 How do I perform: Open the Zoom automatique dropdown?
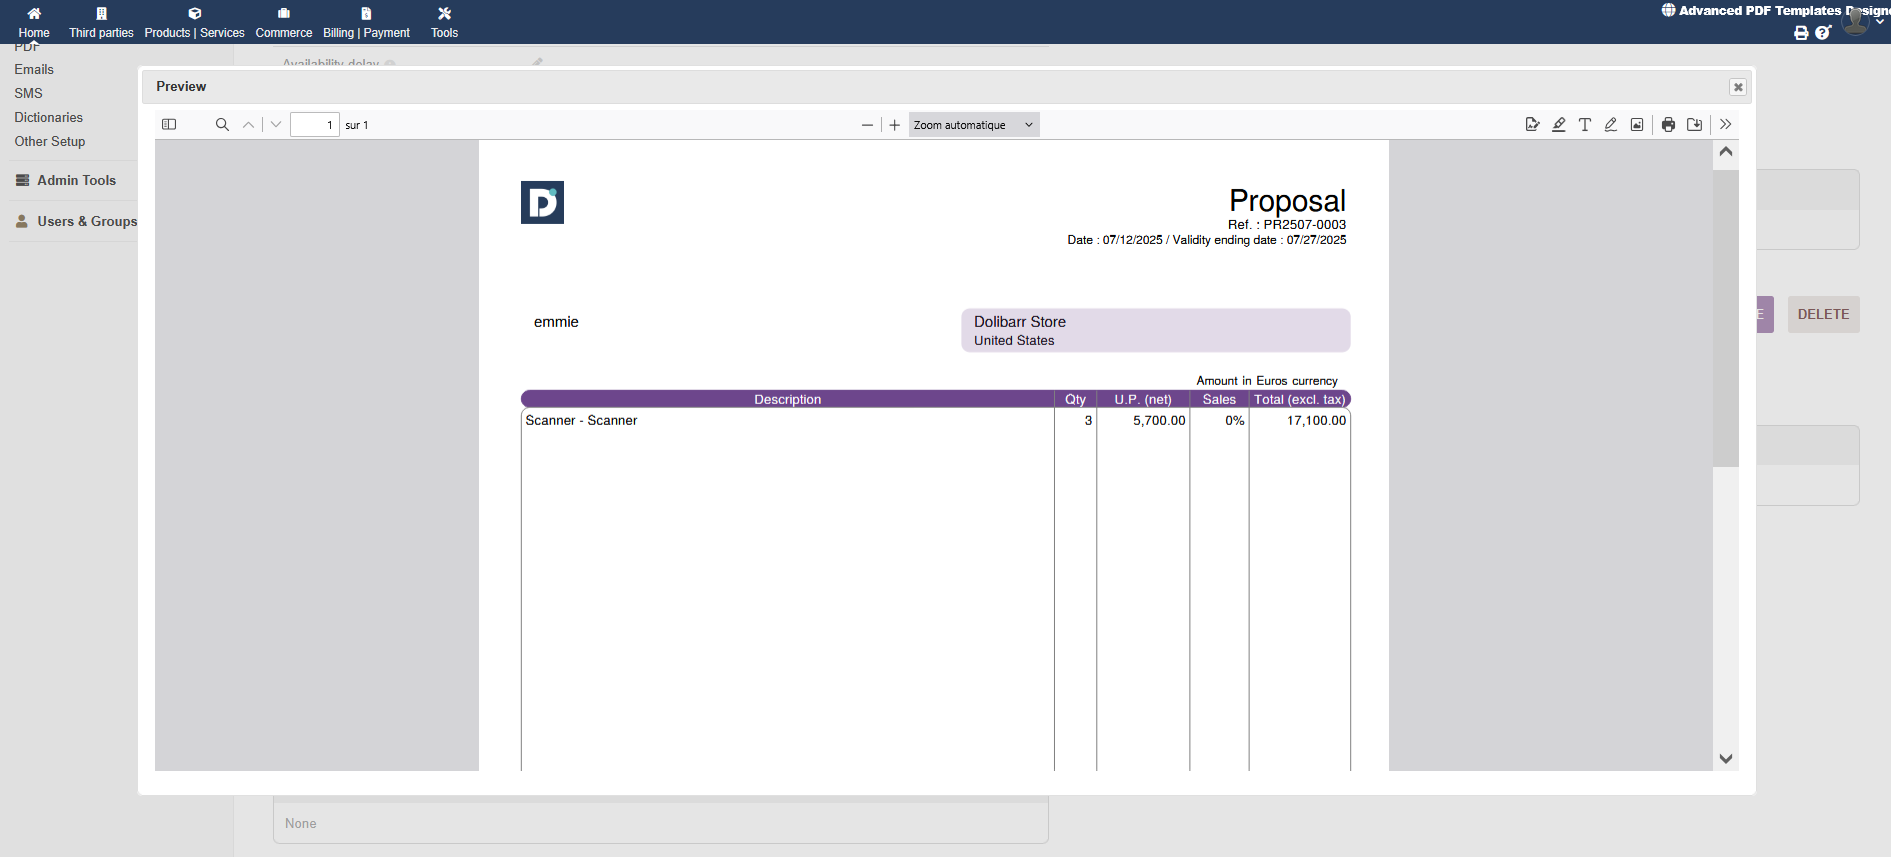click(x=973, y=125)
